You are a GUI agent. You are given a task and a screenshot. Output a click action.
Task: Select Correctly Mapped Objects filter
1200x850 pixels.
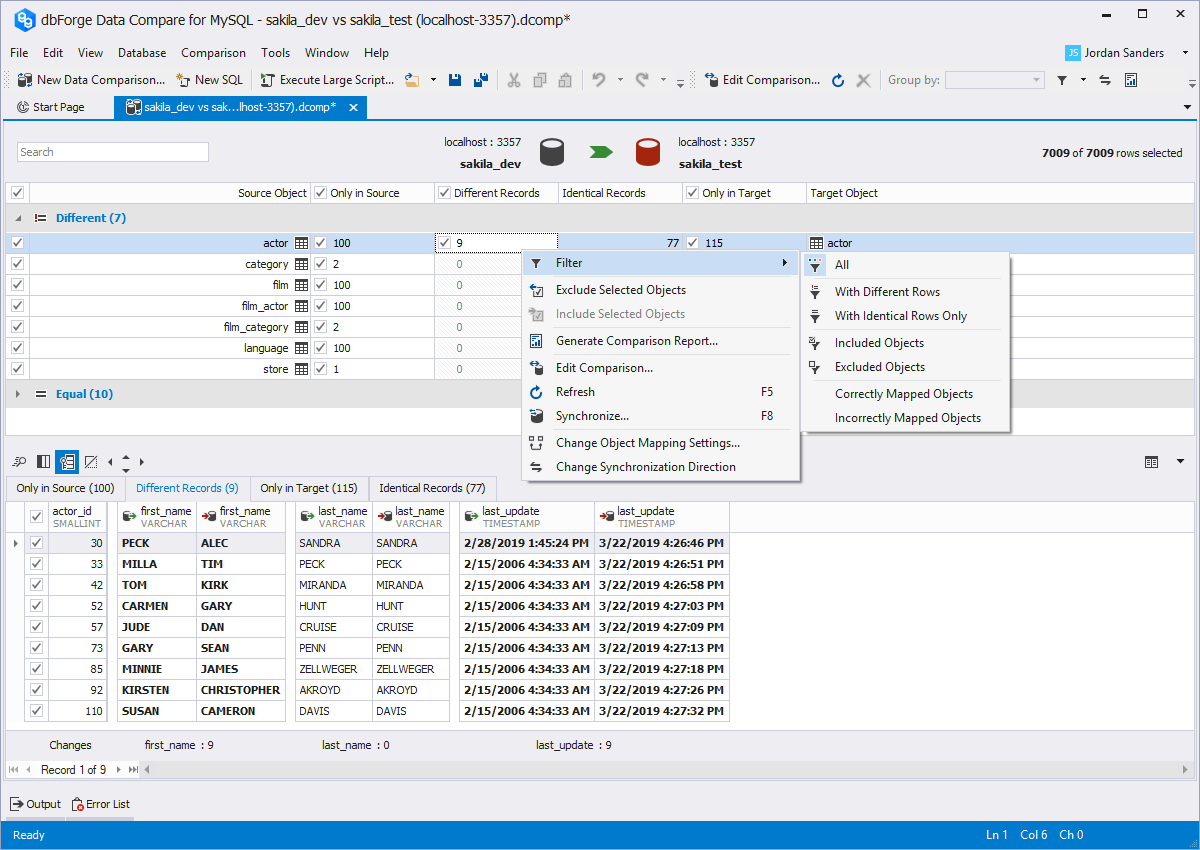coord(906,394)
